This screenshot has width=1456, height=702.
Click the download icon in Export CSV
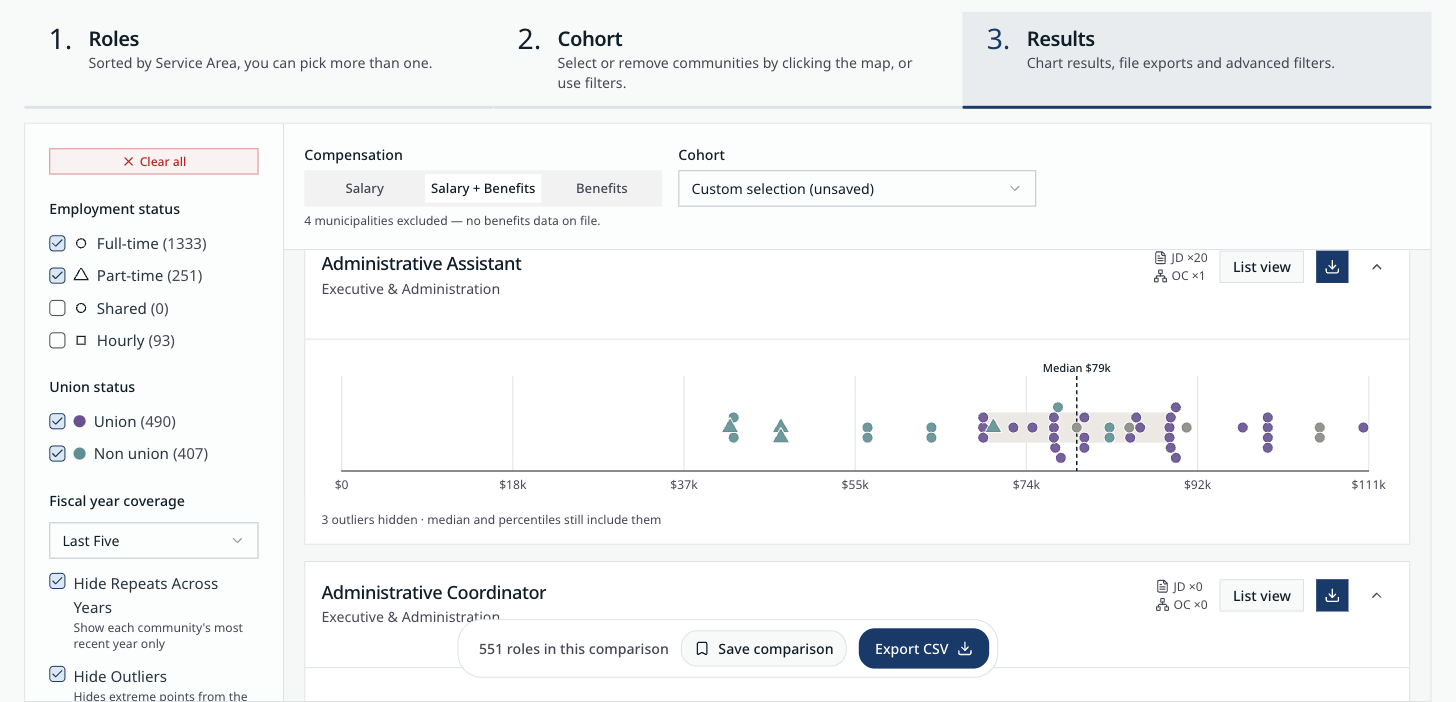(x=965, y=649)
